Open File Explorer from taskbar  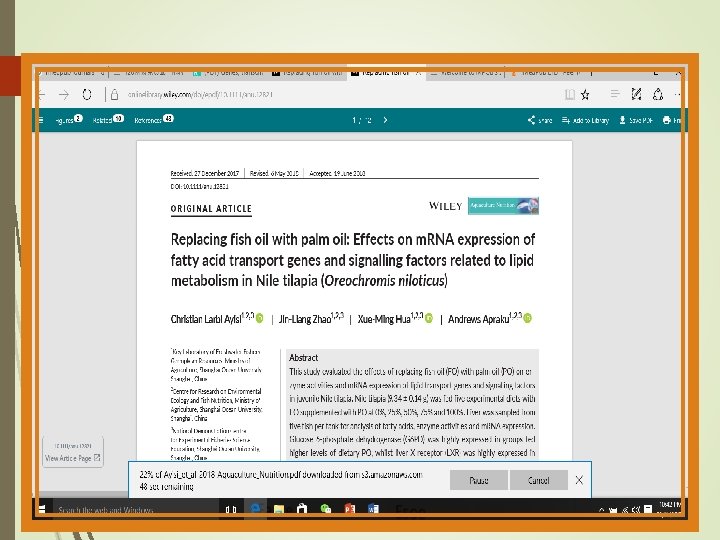click(x=279, y=509)
